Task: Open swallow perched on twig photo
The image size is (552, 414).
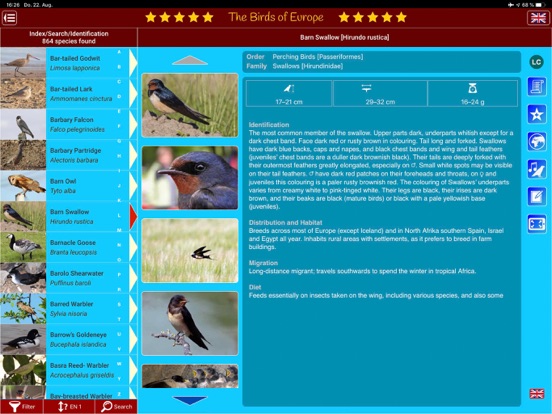Action: point(190,323)
